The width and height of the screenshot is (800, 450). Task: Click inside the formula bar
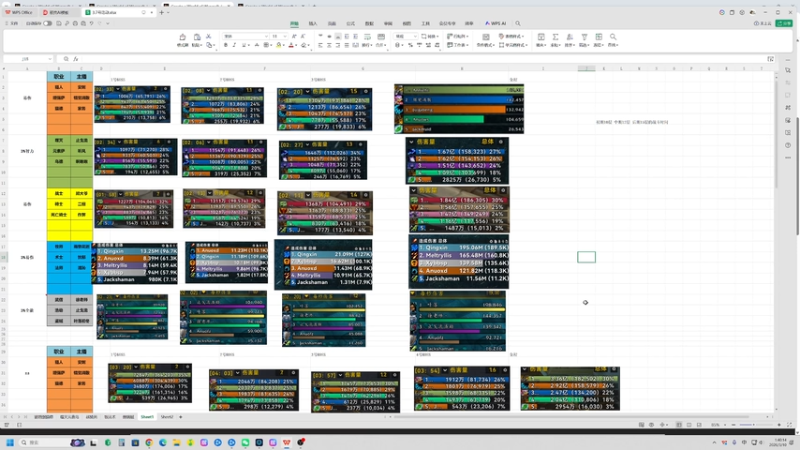(423, 59)
